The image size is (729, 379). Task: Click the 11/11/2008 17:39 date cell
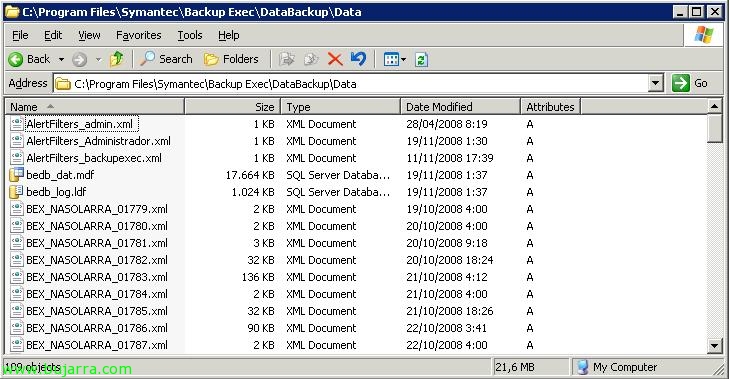coord(450,158)
